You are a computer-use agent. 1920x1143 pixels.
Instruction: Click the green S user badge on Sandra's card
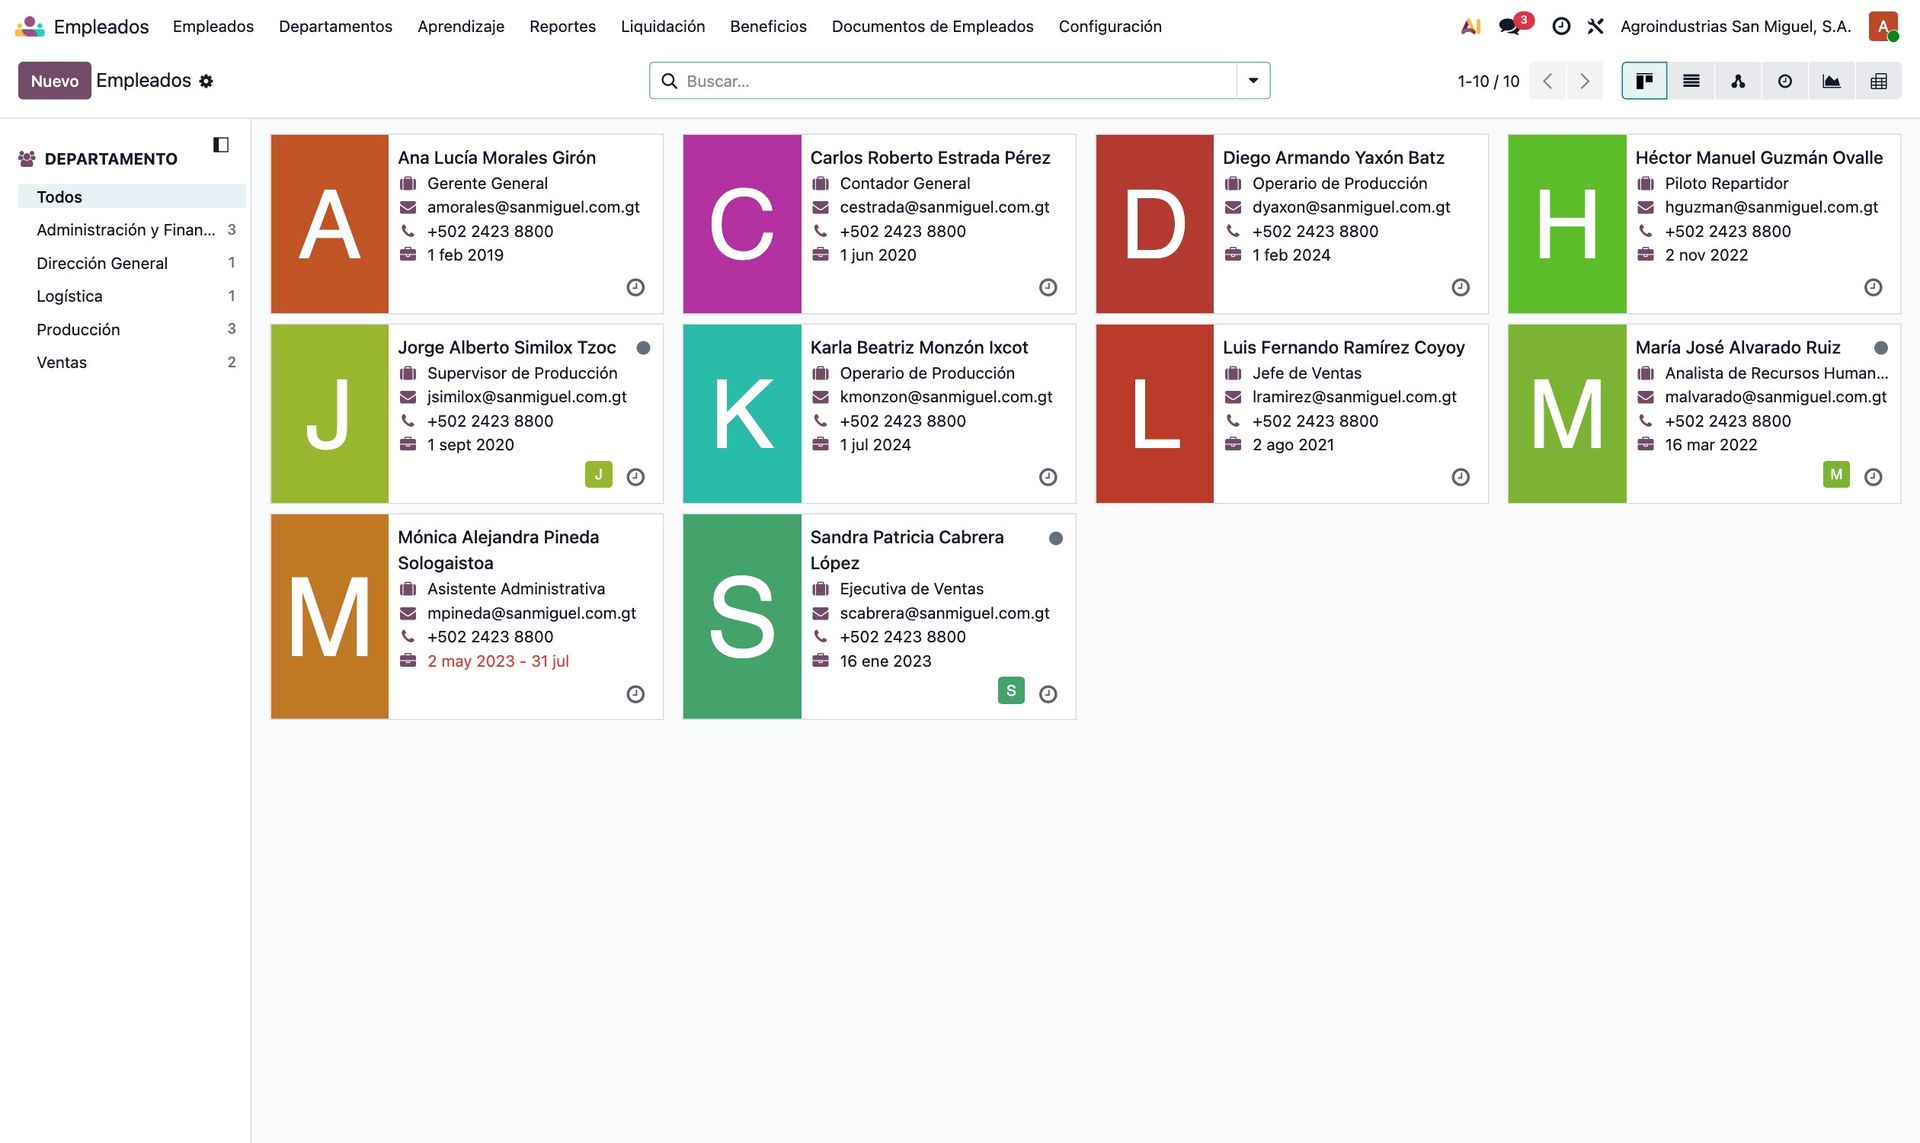click(x=1011, y=690)
